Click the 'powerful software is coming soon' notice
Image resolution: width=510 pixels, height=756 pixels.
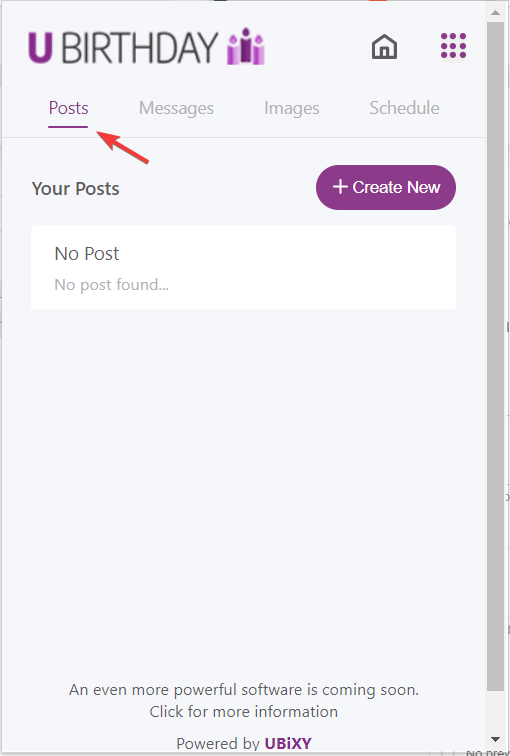[243, 690]
